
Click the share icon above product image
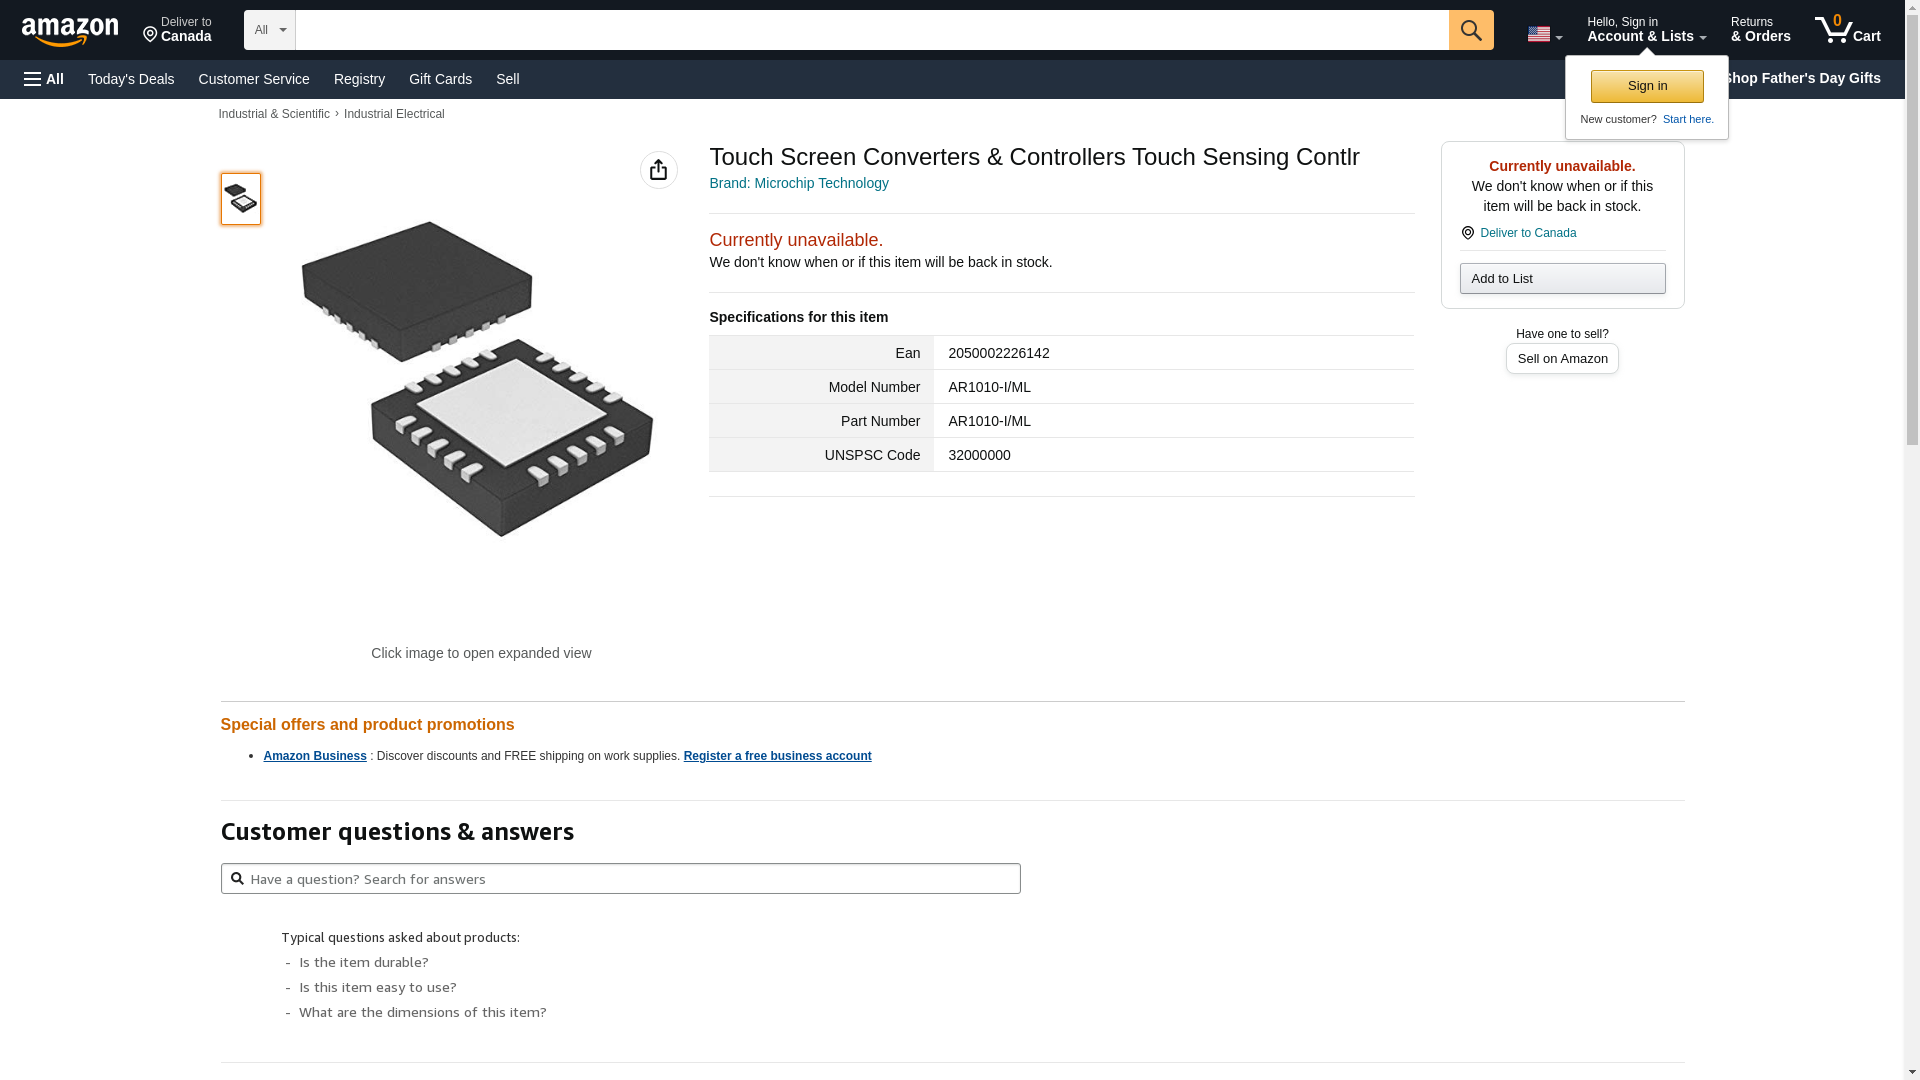tap(658, 170)
